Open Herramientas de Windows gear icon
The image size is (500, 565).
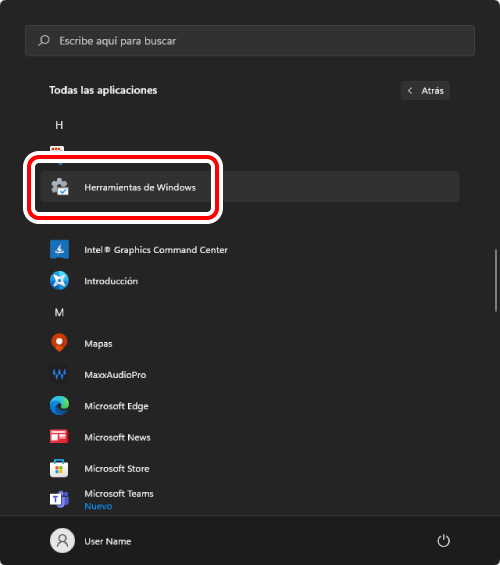59,187
